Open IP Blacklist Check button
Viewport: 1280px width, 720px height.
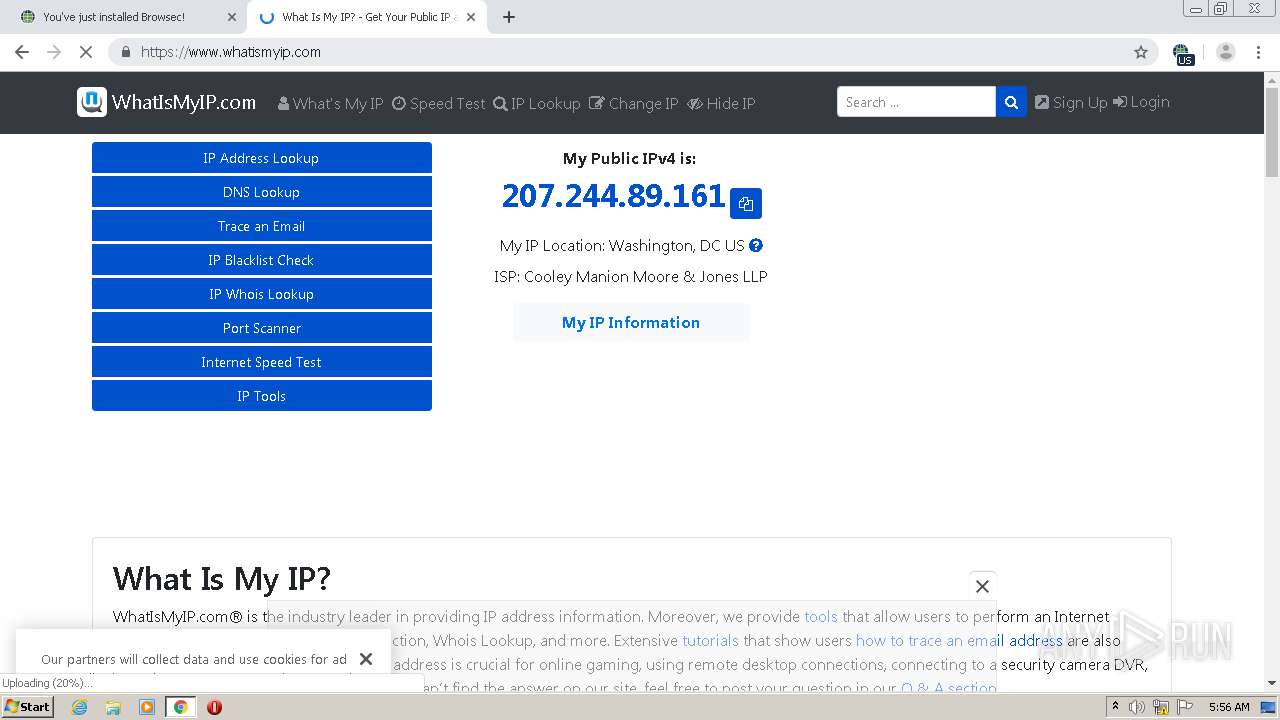coord(262,260)
